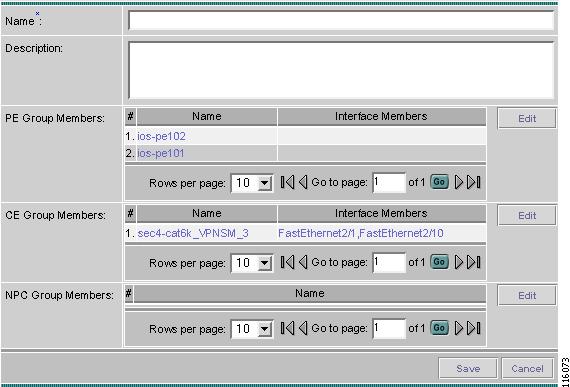Go to first page in PE Group Members
Screen dimensions: 570x387
coord(287,182)
